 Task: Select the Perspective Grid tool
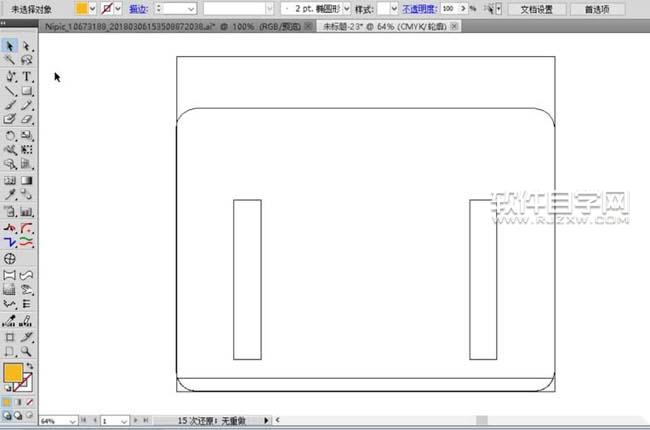coord(27,164)
